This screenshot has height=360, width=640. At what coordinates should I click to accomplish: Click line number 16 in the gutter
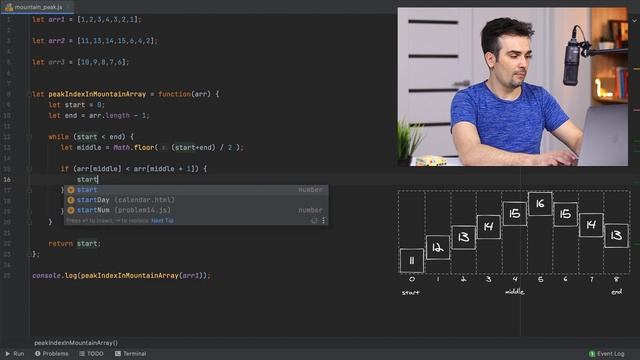(x=7, y=180)
